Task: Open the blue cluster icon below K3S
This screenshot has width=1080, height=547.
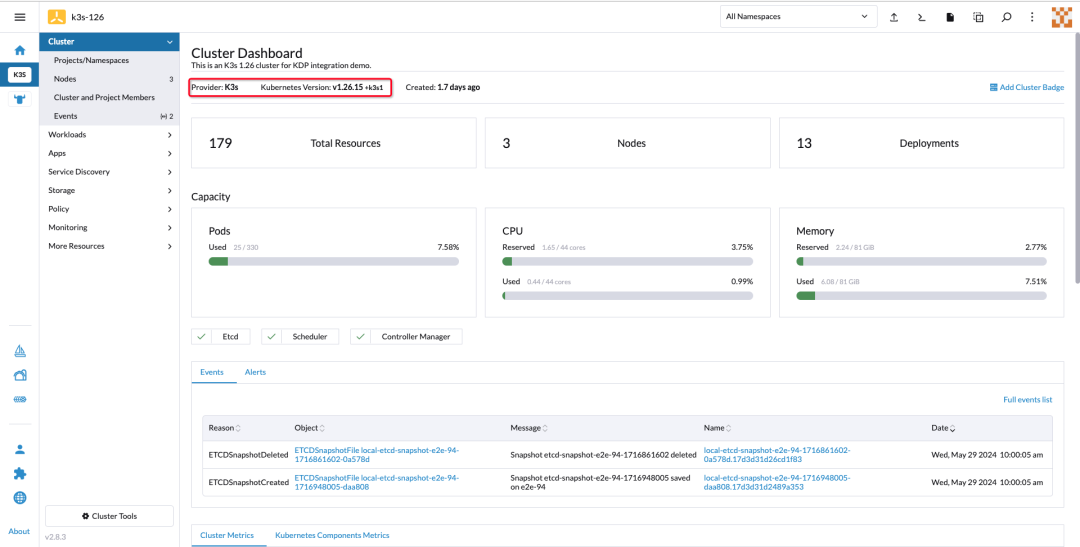Action: pos(20,99)
